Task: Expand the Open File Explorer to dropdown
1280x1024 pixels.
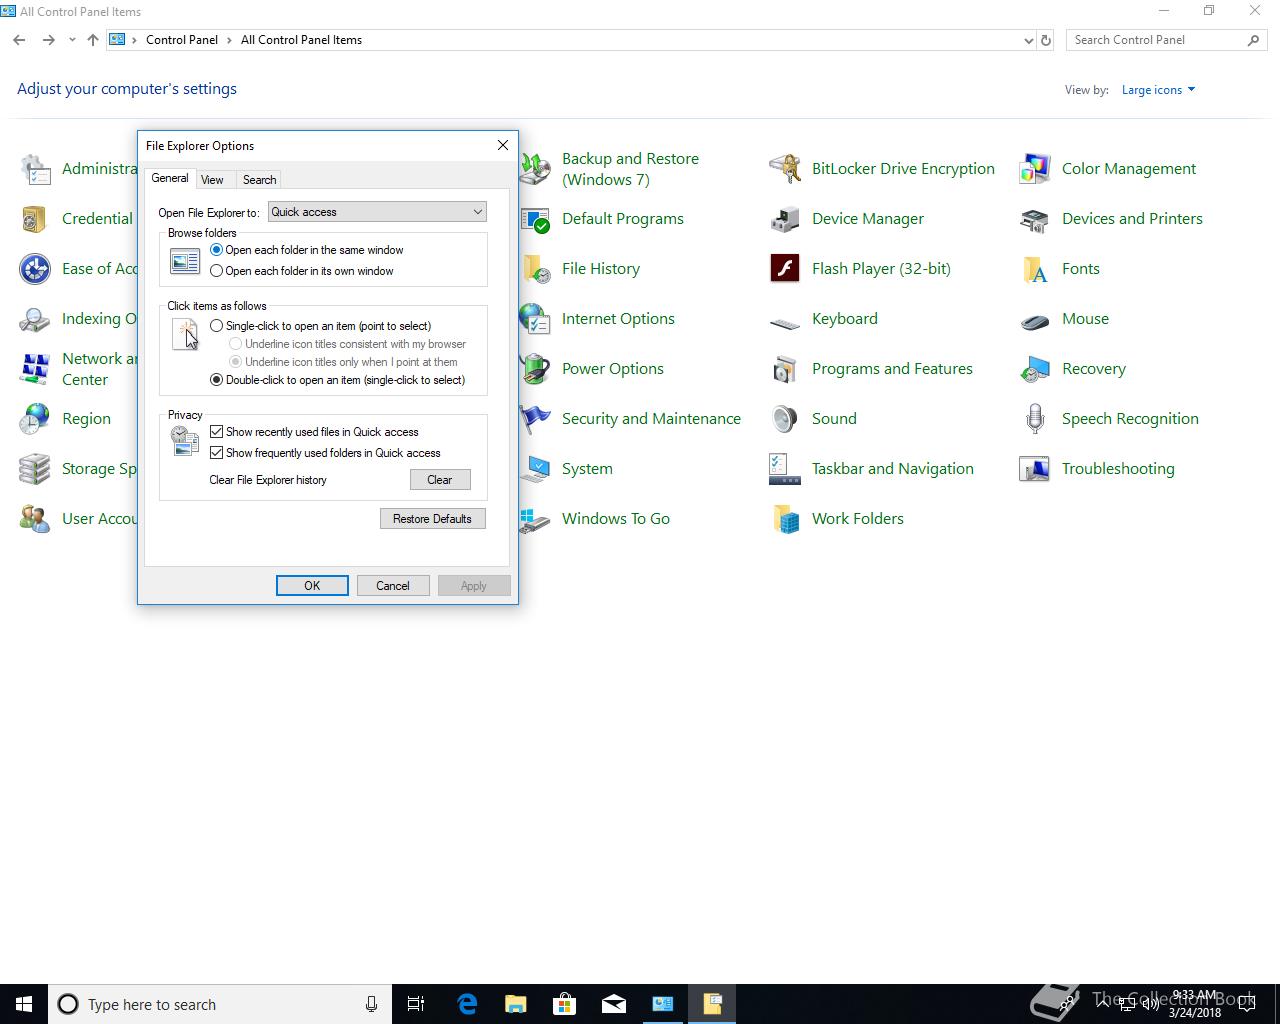Action: click(477, 212)
